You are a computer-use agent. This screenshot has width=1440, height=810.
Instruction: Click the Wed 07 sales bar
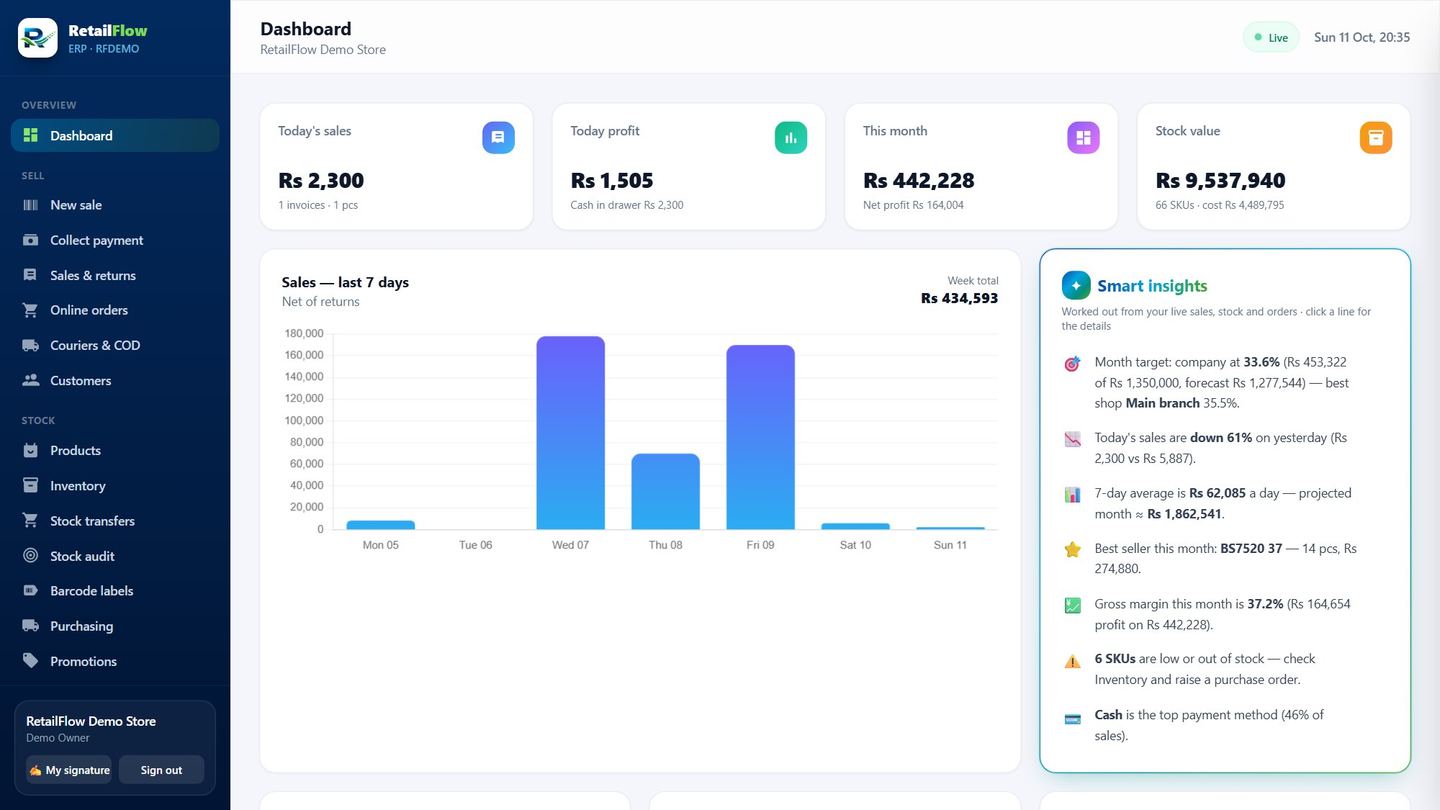coord(570,433)
